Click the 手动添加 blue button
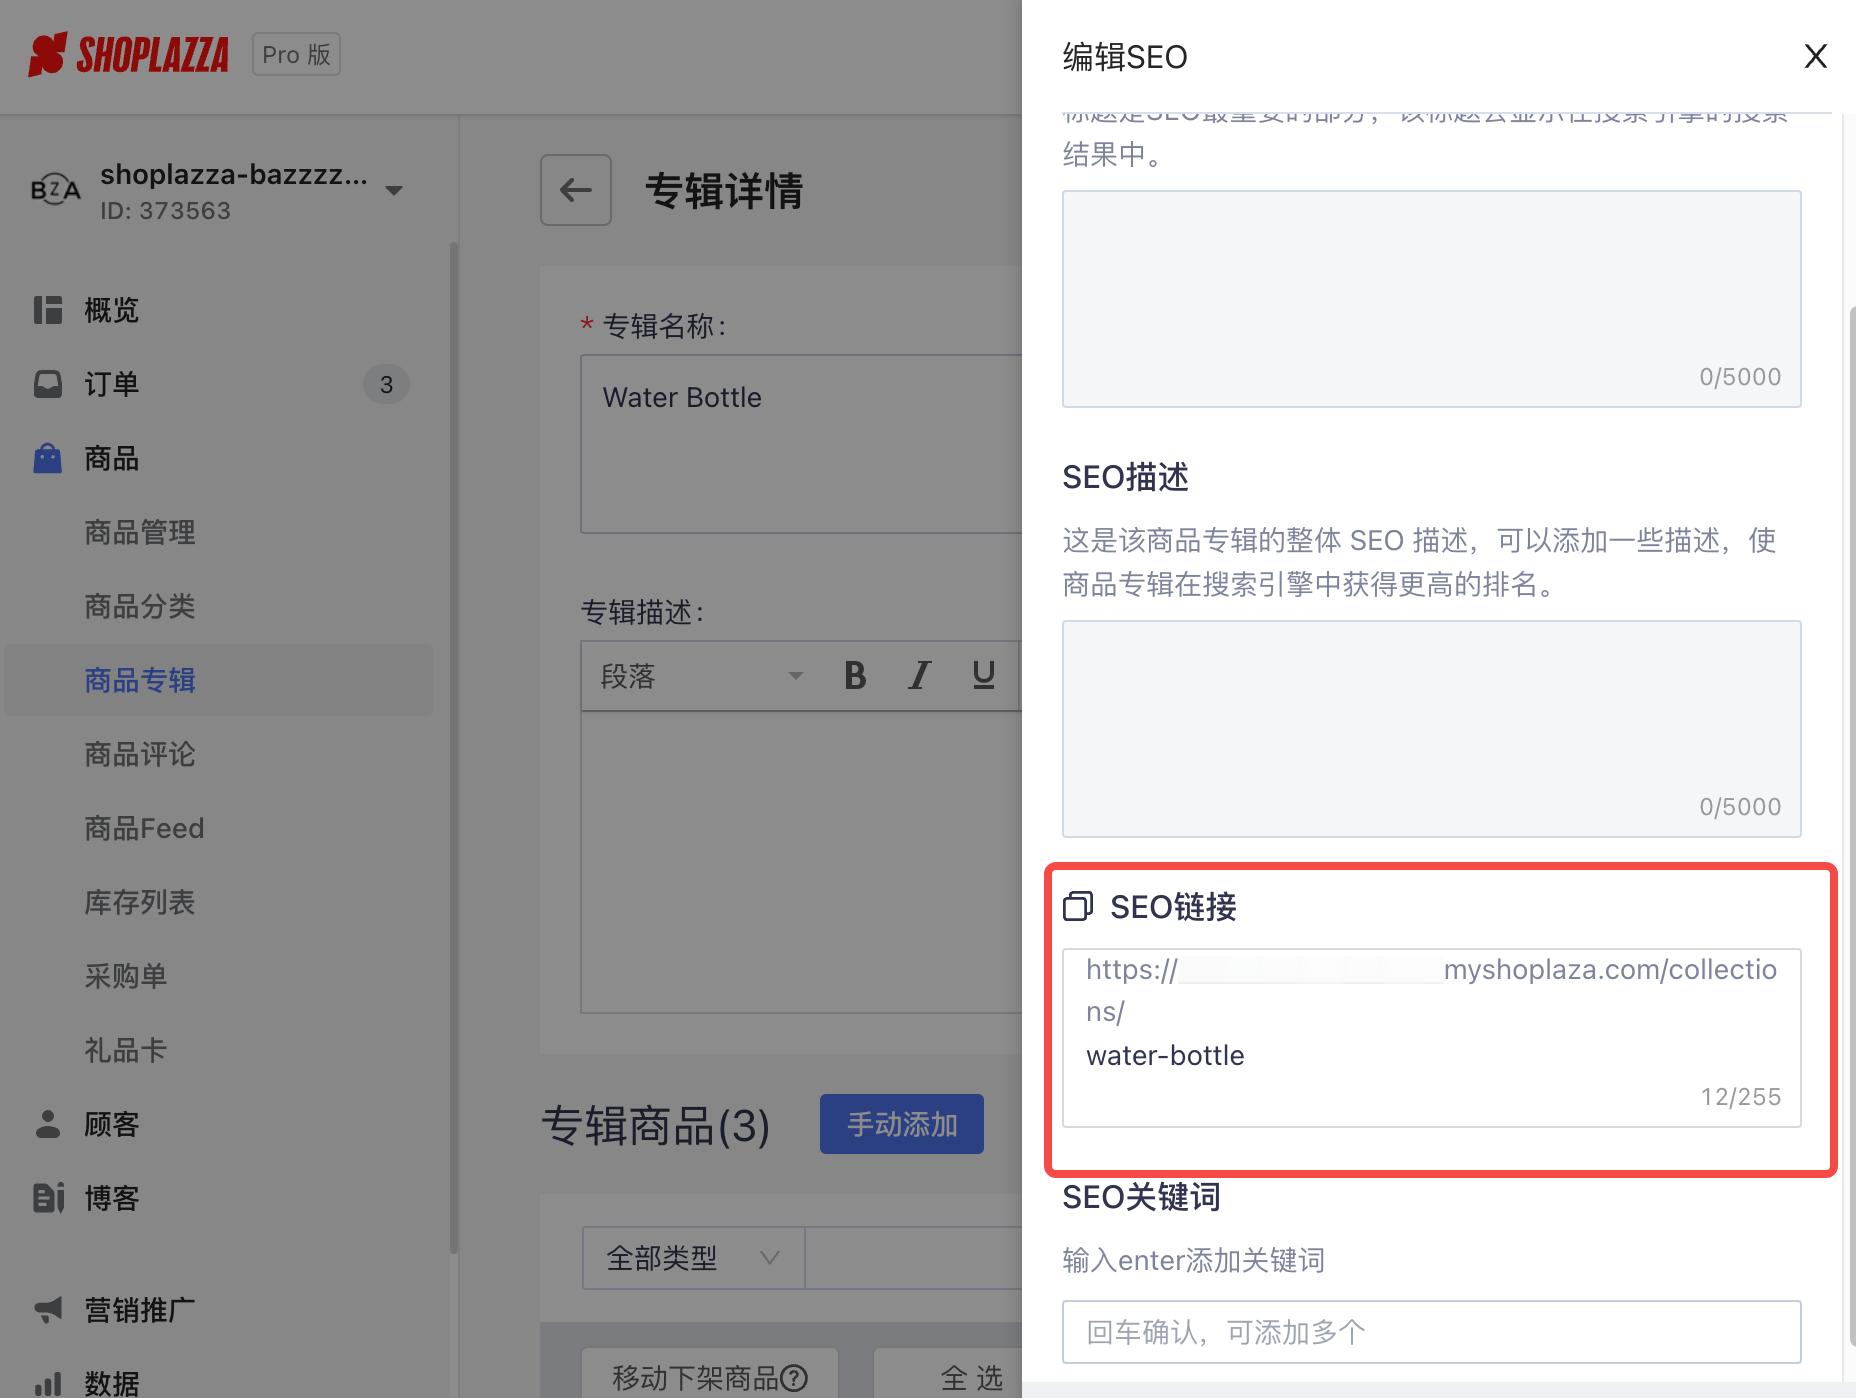The width and height of the screenshot is (1856, 1398). tap(900, 1123)
